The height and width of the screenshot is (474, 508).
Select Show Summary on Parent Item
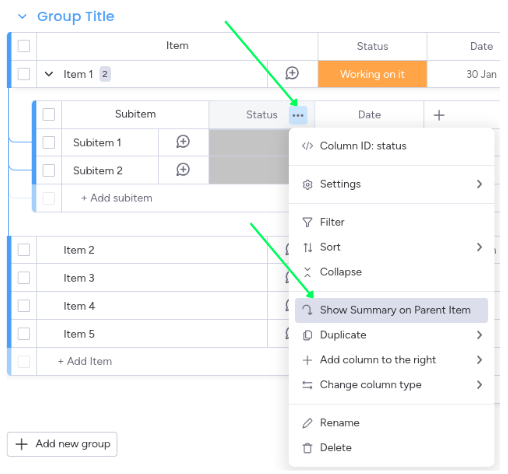click(391, 310)
